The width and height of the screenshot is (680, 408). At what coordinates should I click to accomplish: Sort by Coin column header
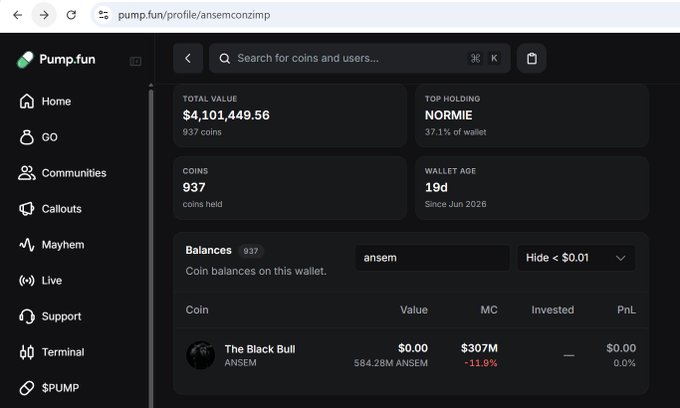(x=197, y=310)
